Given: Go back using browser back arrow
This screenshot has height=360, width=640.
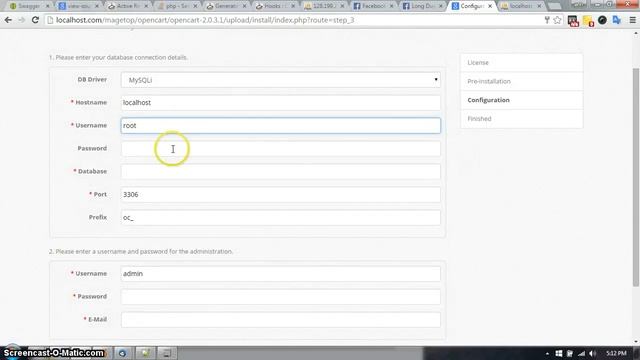Looking at the screenshot, I should click(x=8, y=20).
